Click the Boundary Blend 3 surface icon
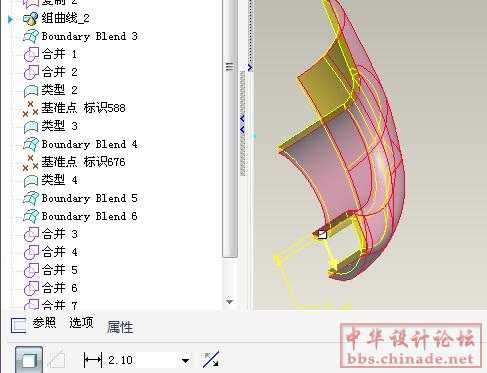487x373 pixels. (31, 36)
